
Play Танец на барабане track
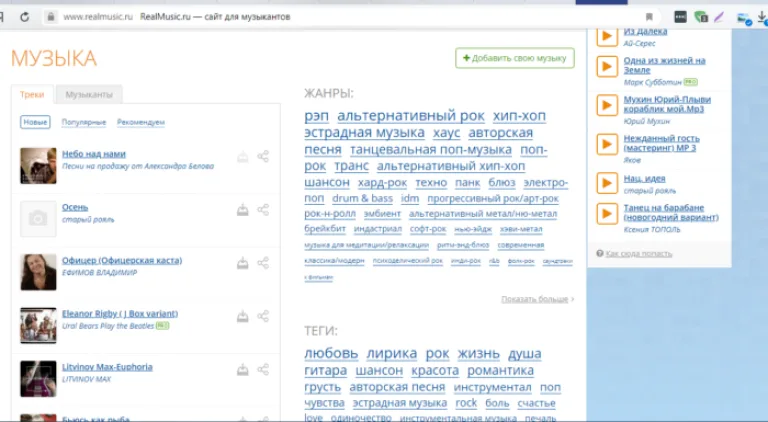click(607, 214)
